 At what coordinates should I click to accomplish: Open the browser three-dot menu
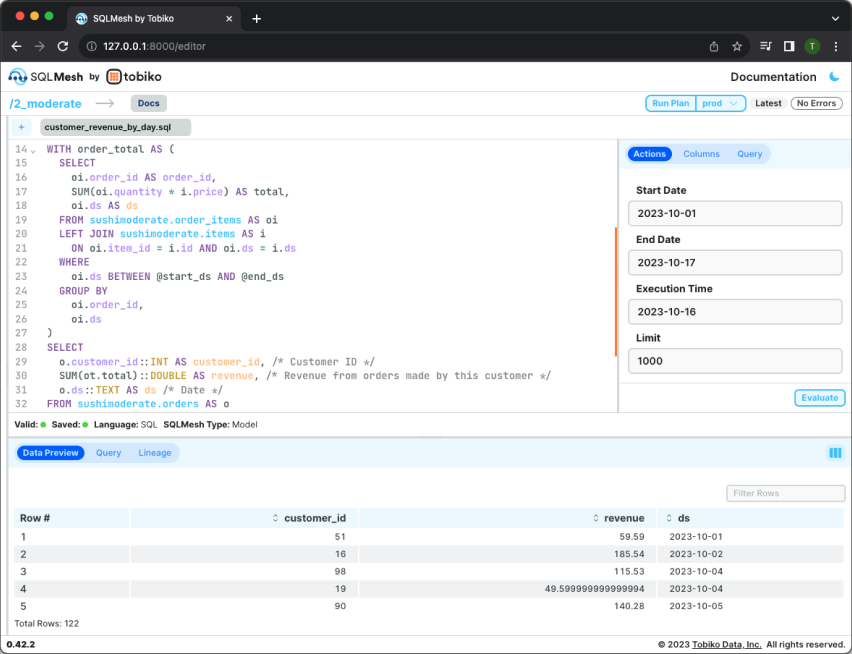click(836, 46)
